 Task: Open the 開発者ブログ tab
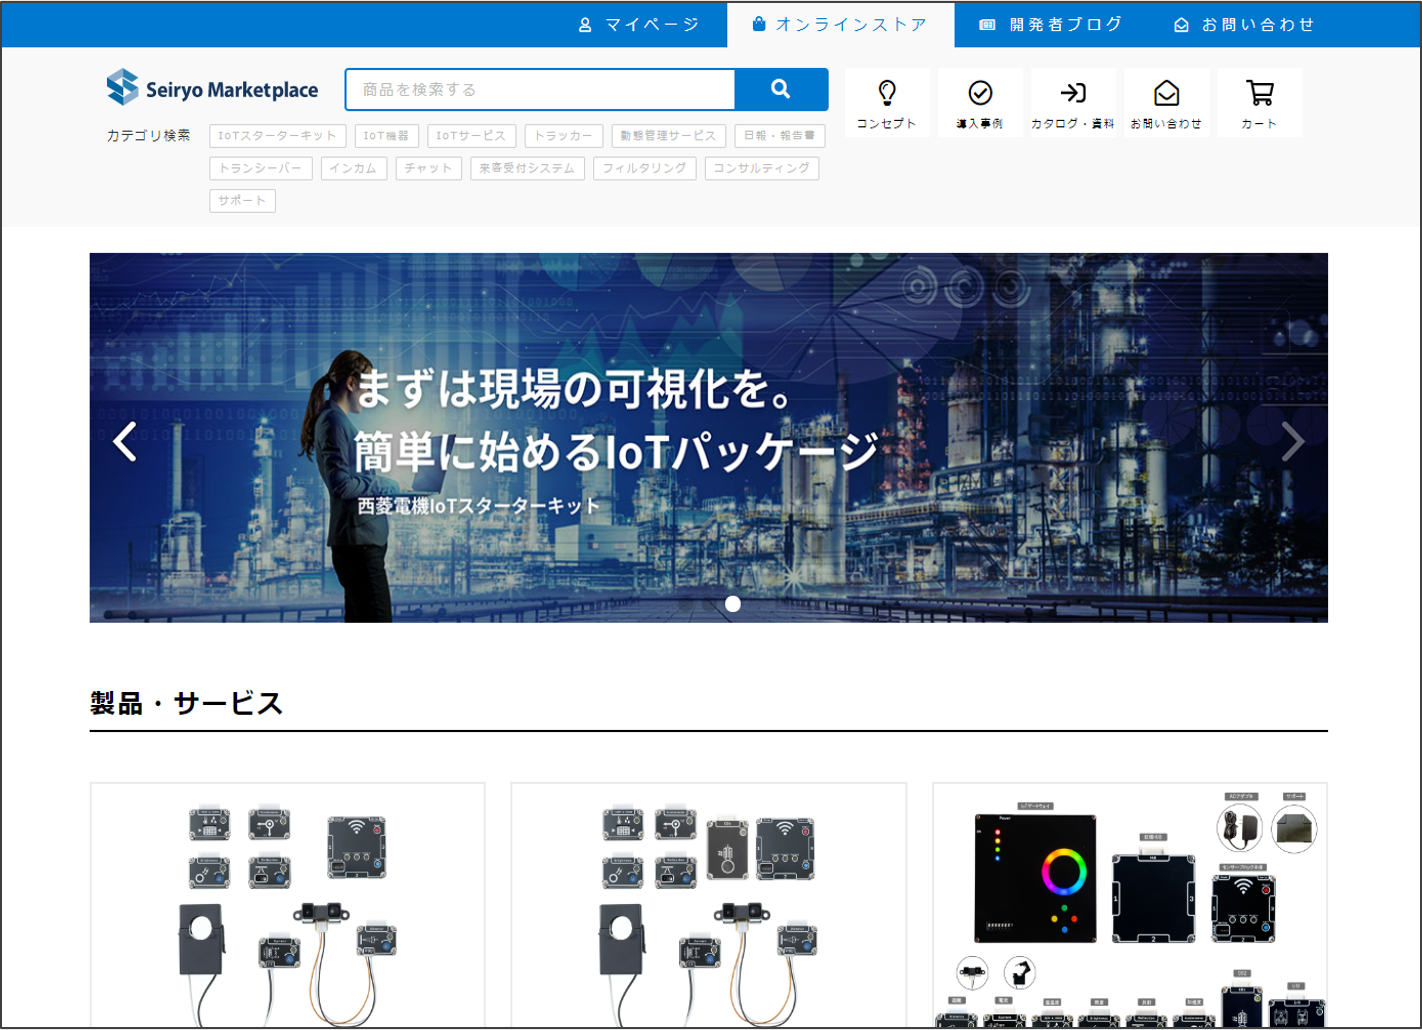coord(1051,25)
